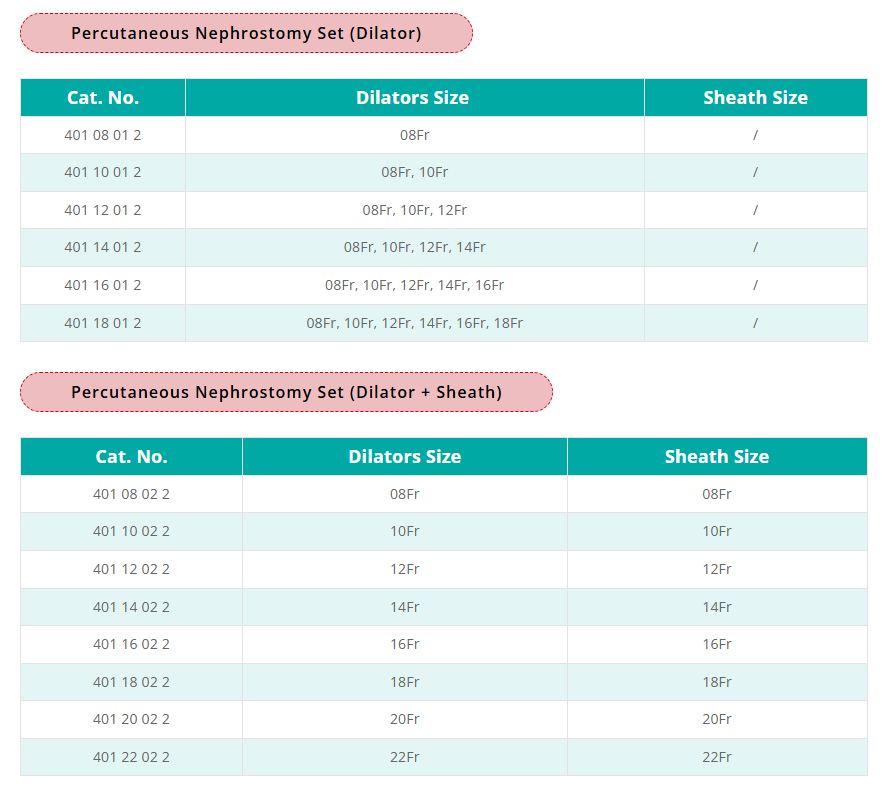Click the "08Fr, 10Fr, 12Fr, 14Fr, 16Fr, 18Fr" cell
The height and width of the screenshot is (794, 889).
pyautogui.click(x=414, y=323)
